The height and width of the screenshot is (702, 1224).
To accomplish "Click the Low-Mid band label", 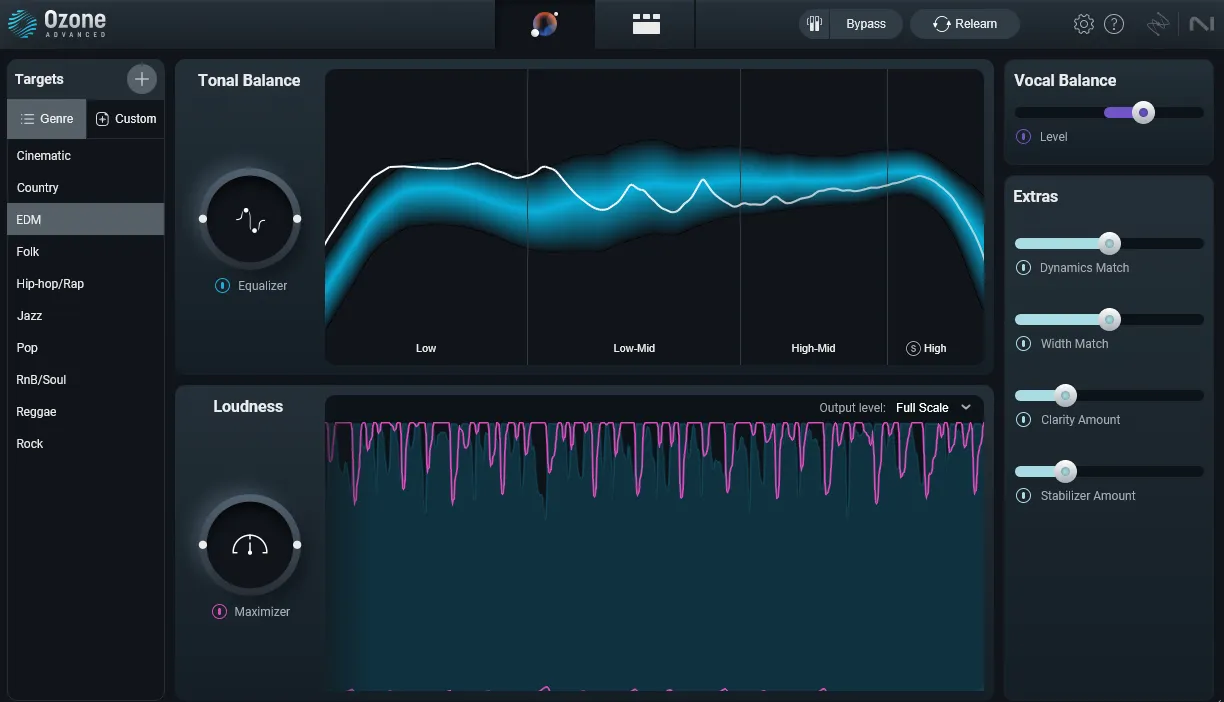I will 634,348.
